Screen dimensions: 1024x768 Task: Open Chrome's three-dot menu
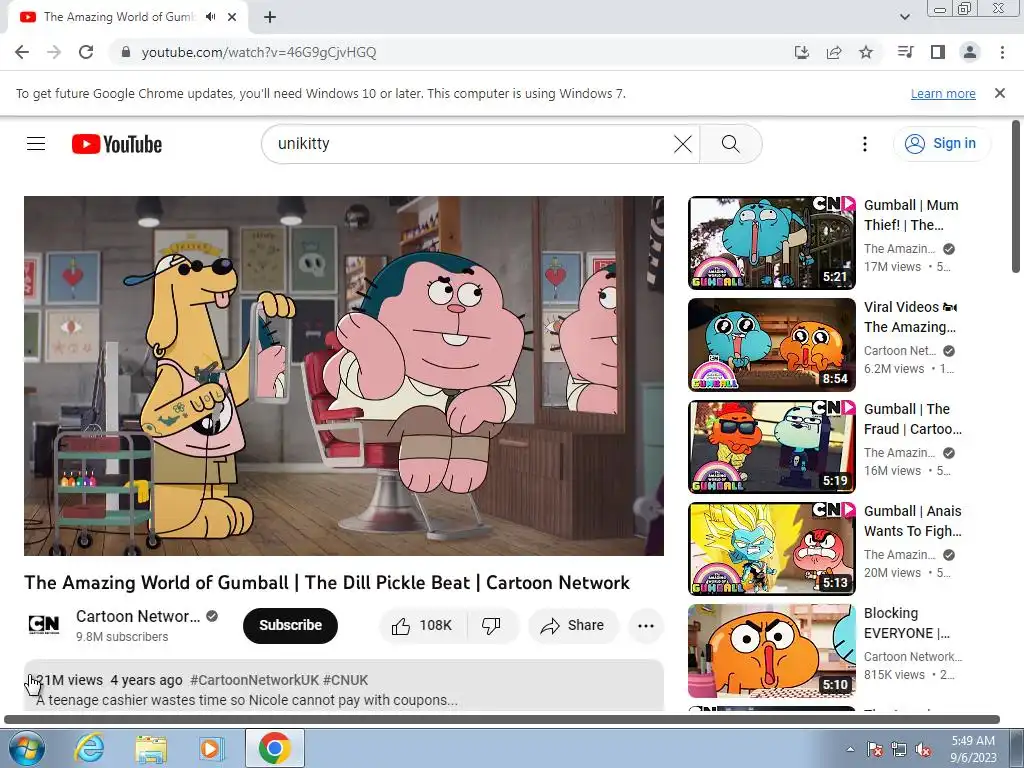pos(1002,52)
